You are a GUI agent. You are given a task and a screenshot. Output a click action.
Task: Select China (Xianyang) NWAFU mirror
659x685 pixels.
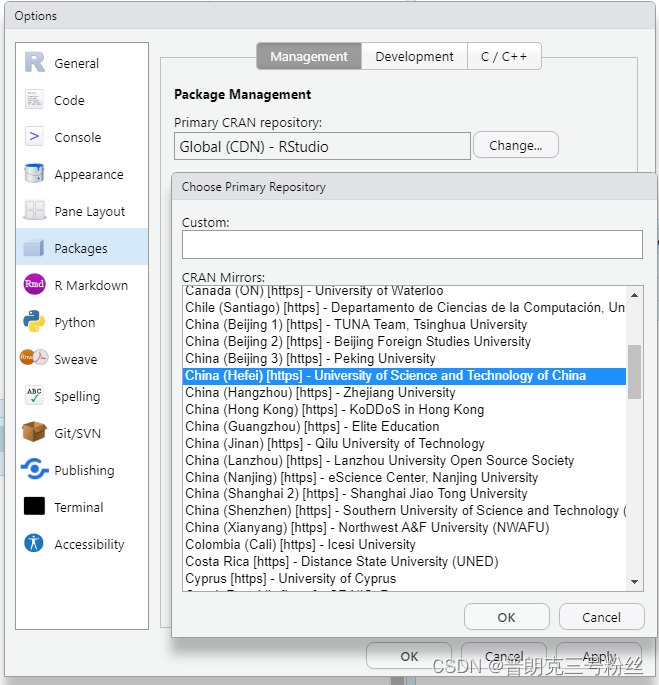pyautogui.click(x=404, y=528)
